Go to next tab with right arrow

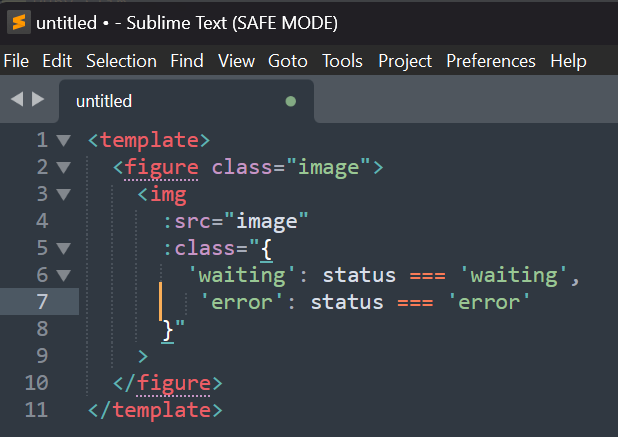[x=38, y=99]
